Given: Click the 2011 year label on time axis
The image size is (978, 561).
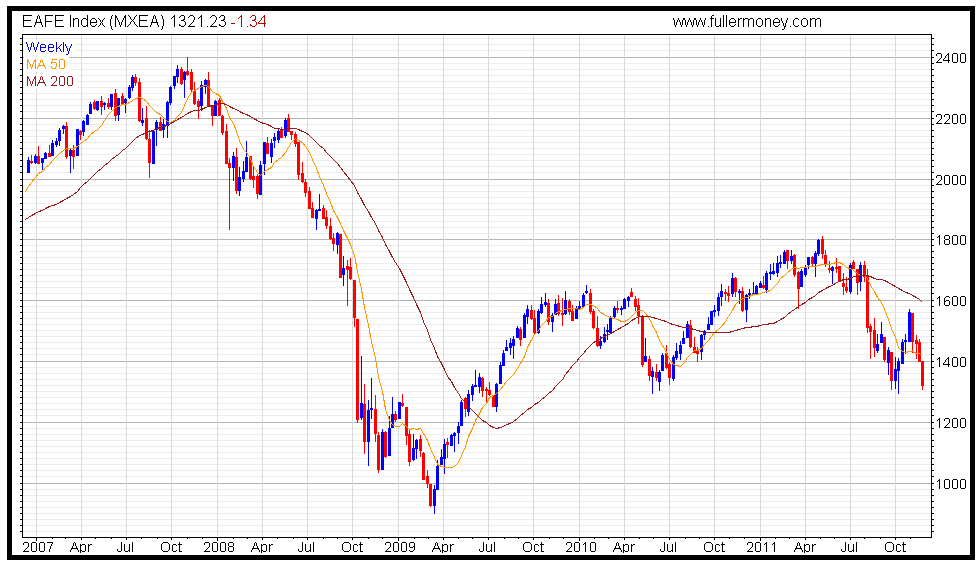Looking at the screenshot, I should (762, 547).
